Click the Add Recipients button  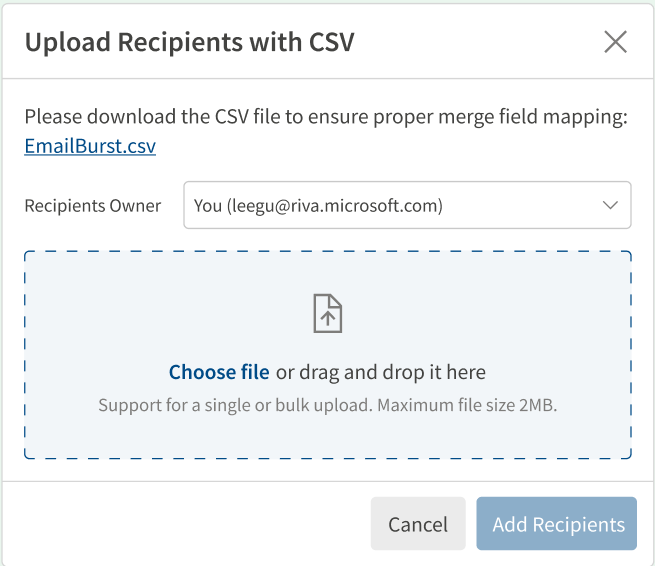[557, 524]
